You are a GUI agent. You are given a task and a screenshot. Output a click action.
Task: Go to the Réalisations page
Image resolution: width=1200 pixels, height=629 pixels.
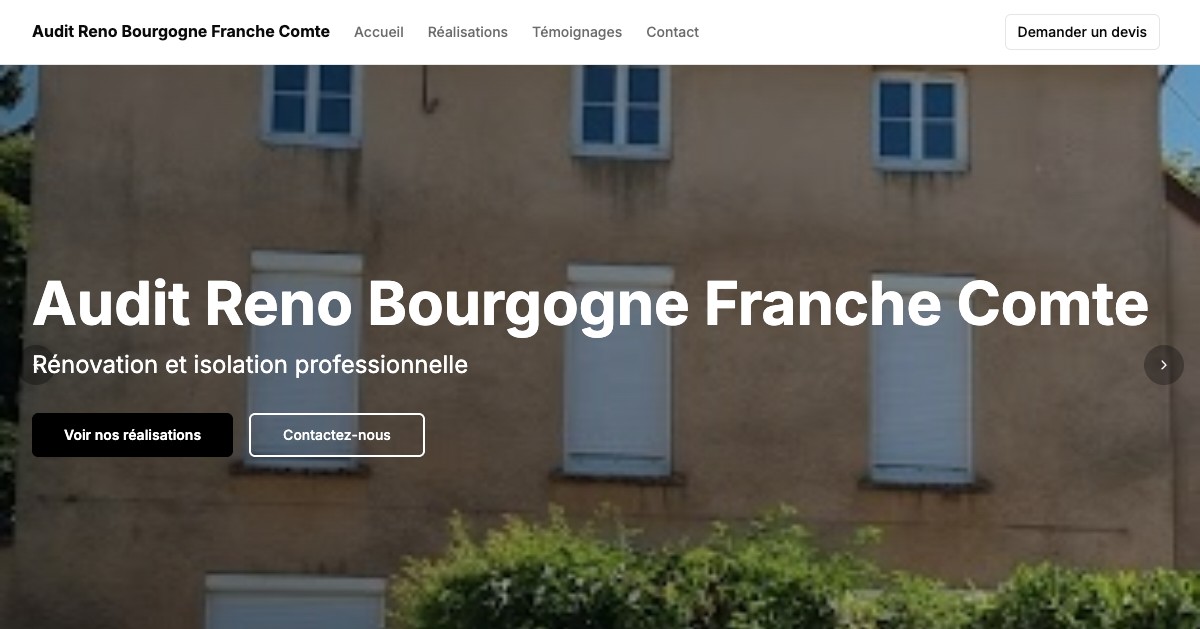coord(468,32)
